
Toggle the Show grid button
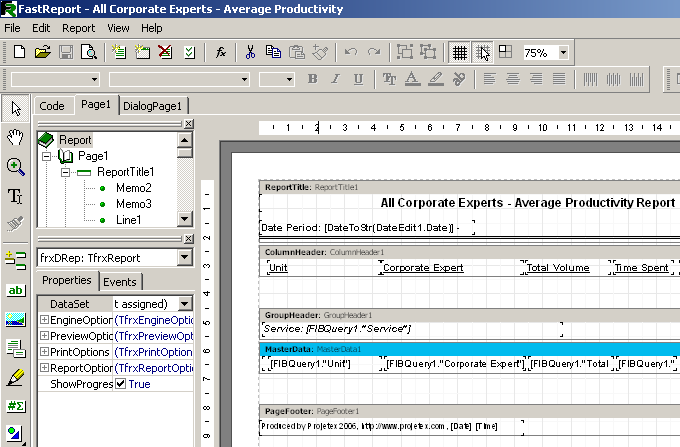tap(459, 52)
